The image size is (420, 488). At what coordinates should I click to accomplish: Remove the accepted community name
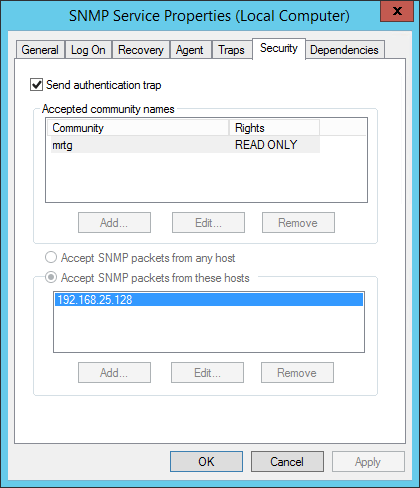(298, 222)
